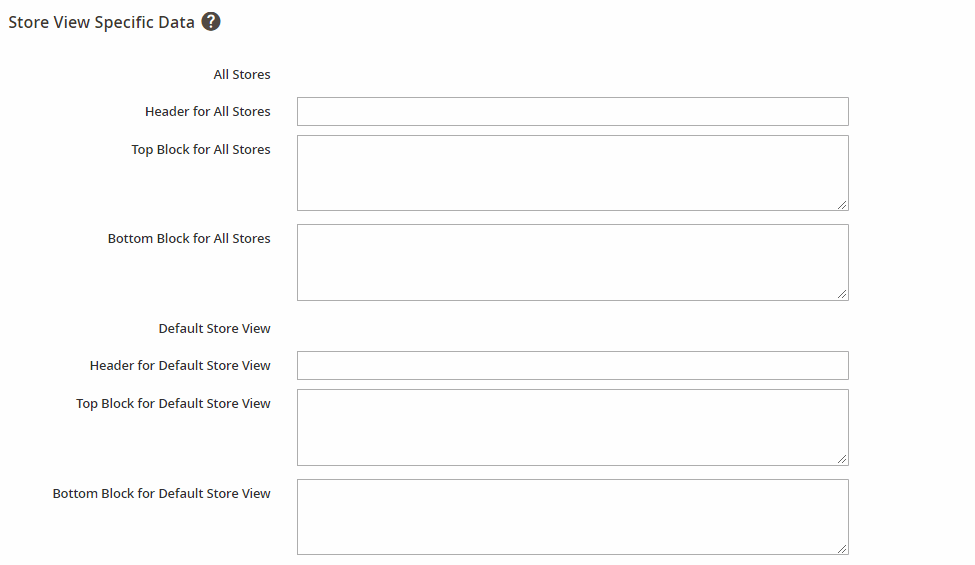This screenshot has height=565, width=975.
Task: Focus the Top Block for All Stores textarea
Action: coord(573,173)
